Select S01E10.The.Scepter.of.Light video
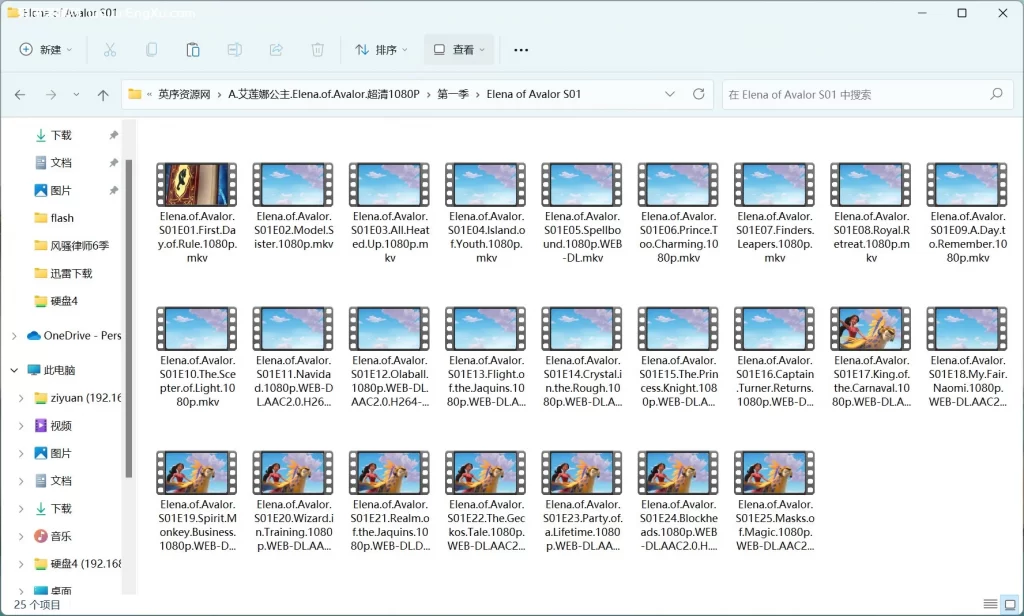This screenshot has width=1024, height=616. point(197,357)
